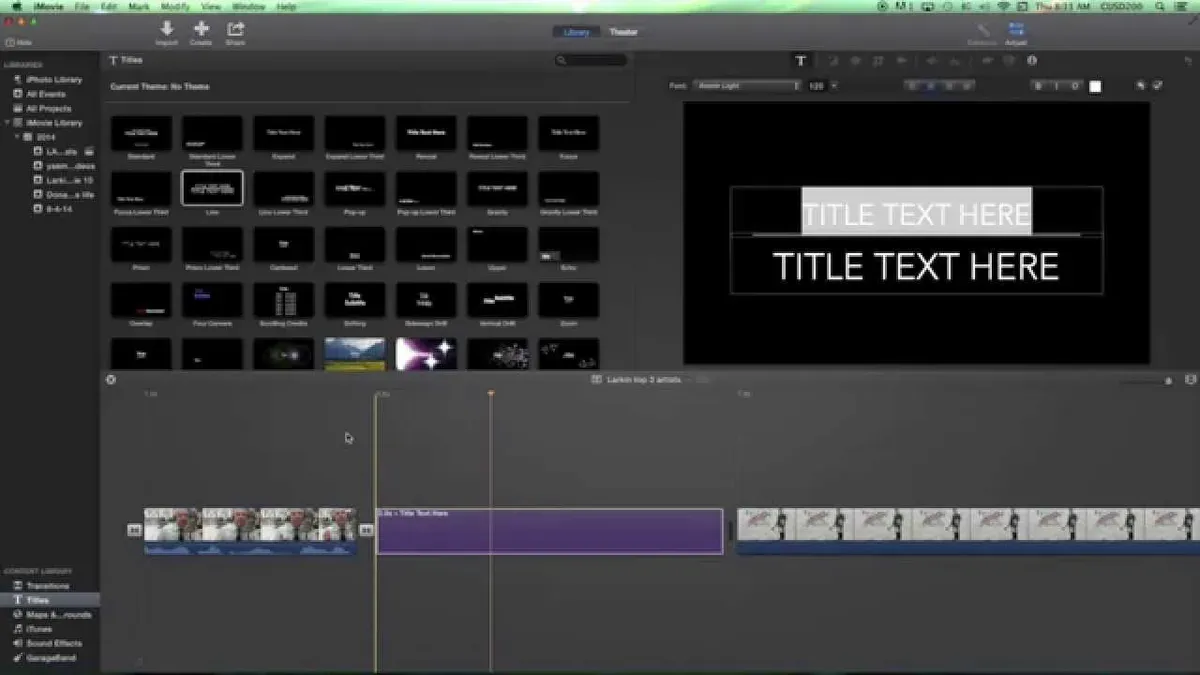Screen dimensions: 1200x675
Task: Select the first video clip in timeline
Action: click(250, 531)
